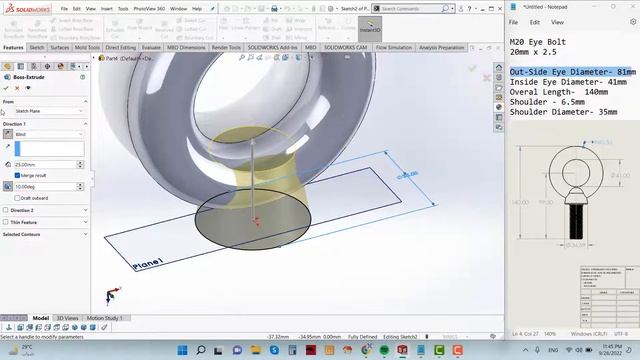Click the Print icon in the quick access toolbar
This screenshot has height=360, width=640.
pyautogui.click(x=274, y=9)
